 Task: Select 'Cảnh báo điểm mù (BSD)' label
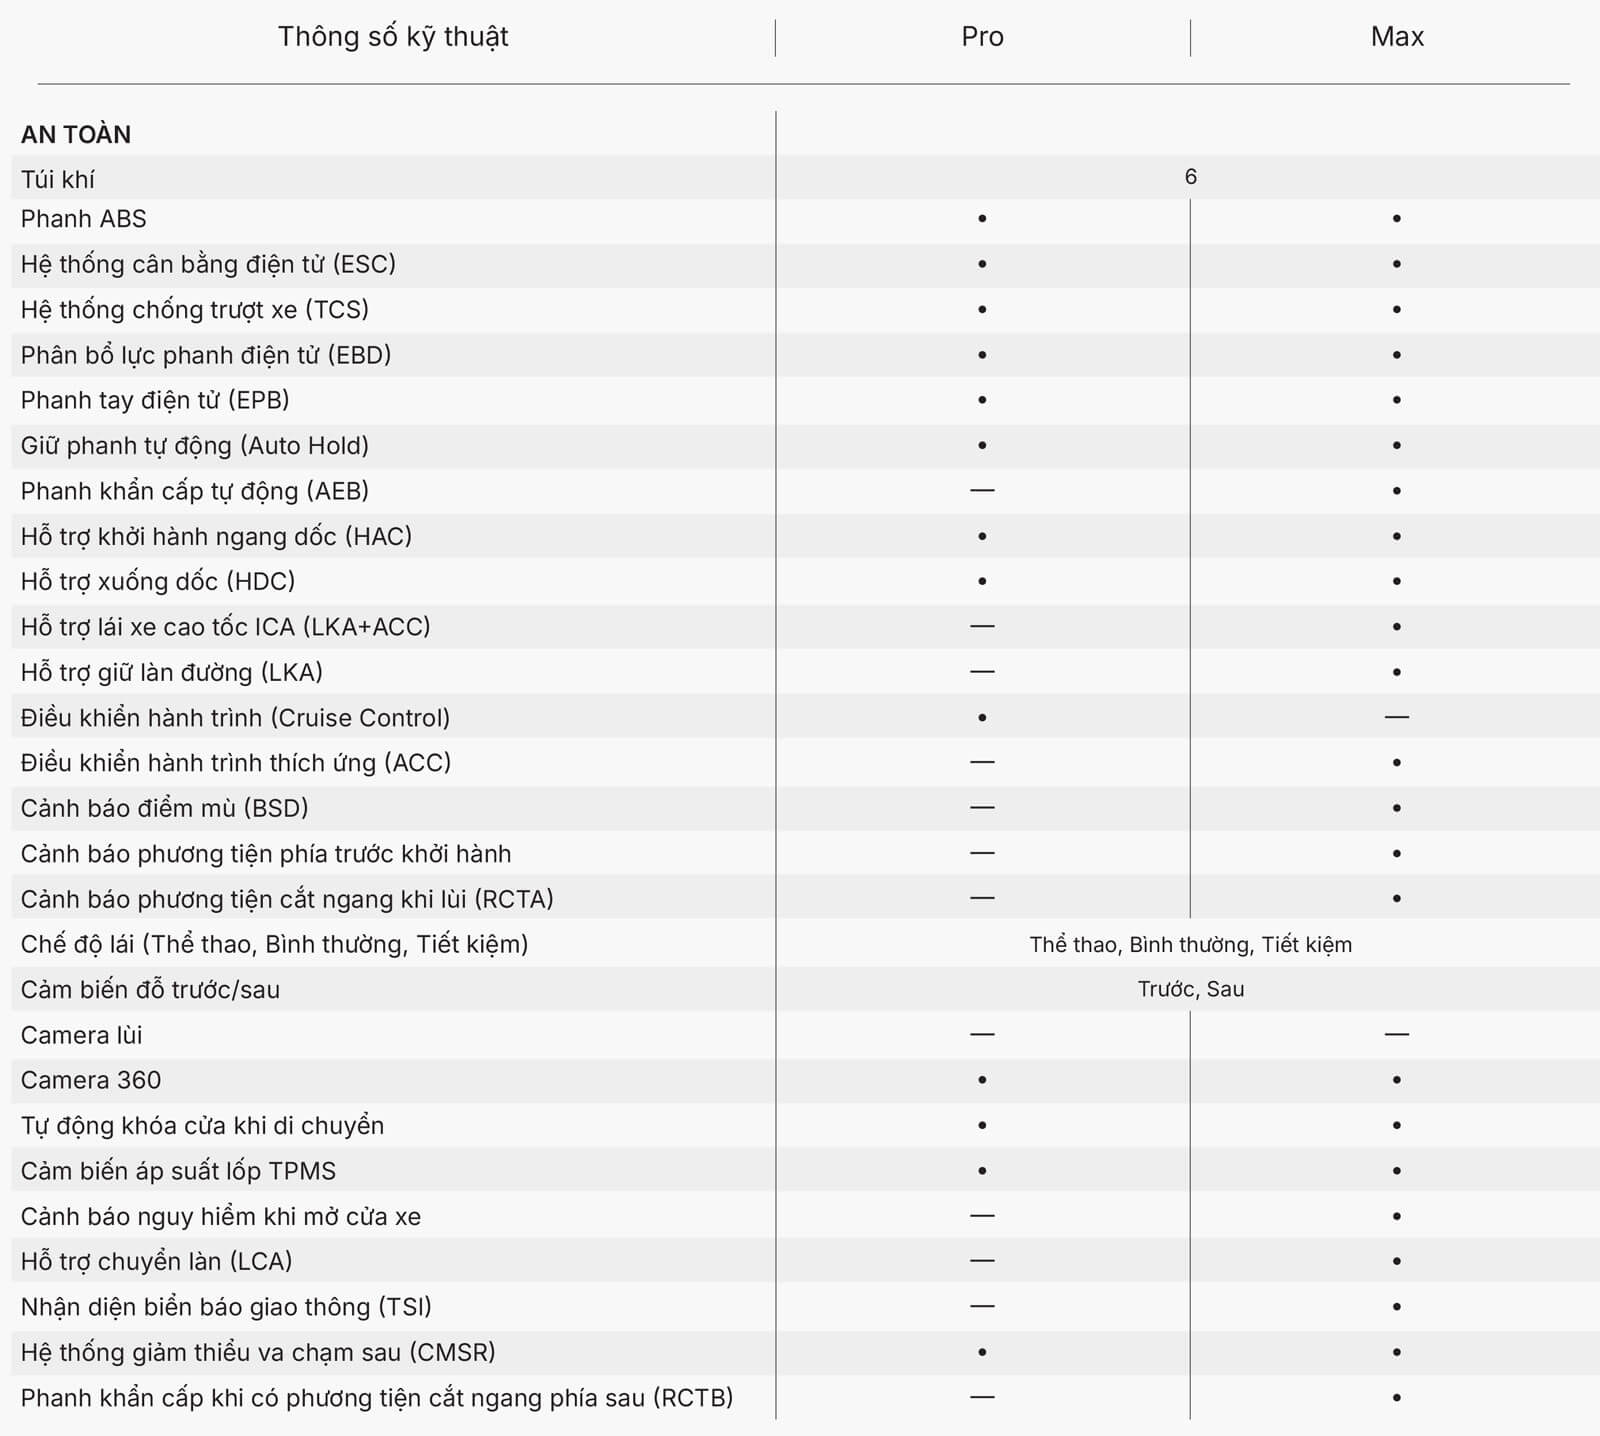point(165,808)
